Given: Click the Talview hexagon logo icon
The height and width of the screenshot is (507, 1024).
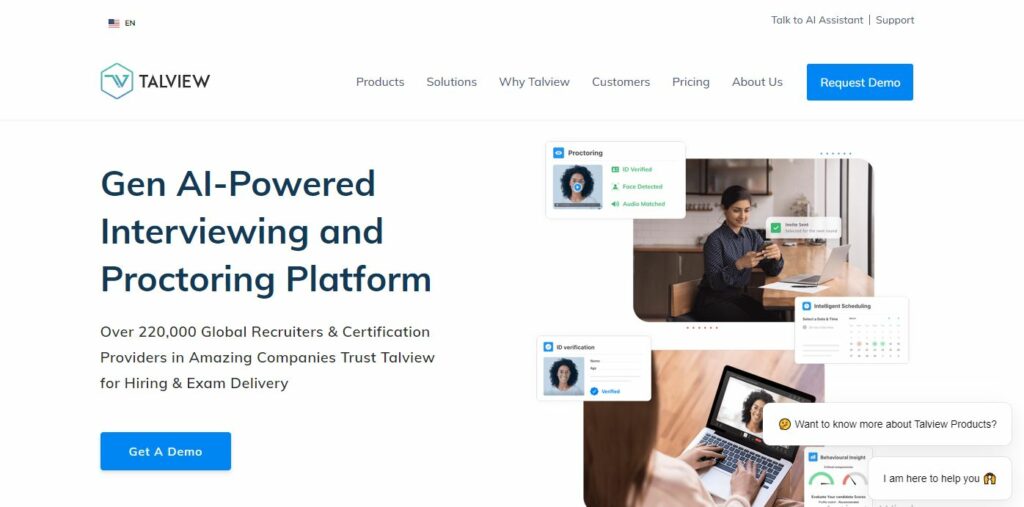Looking at the screenshot, I should (x=117, y=81).
